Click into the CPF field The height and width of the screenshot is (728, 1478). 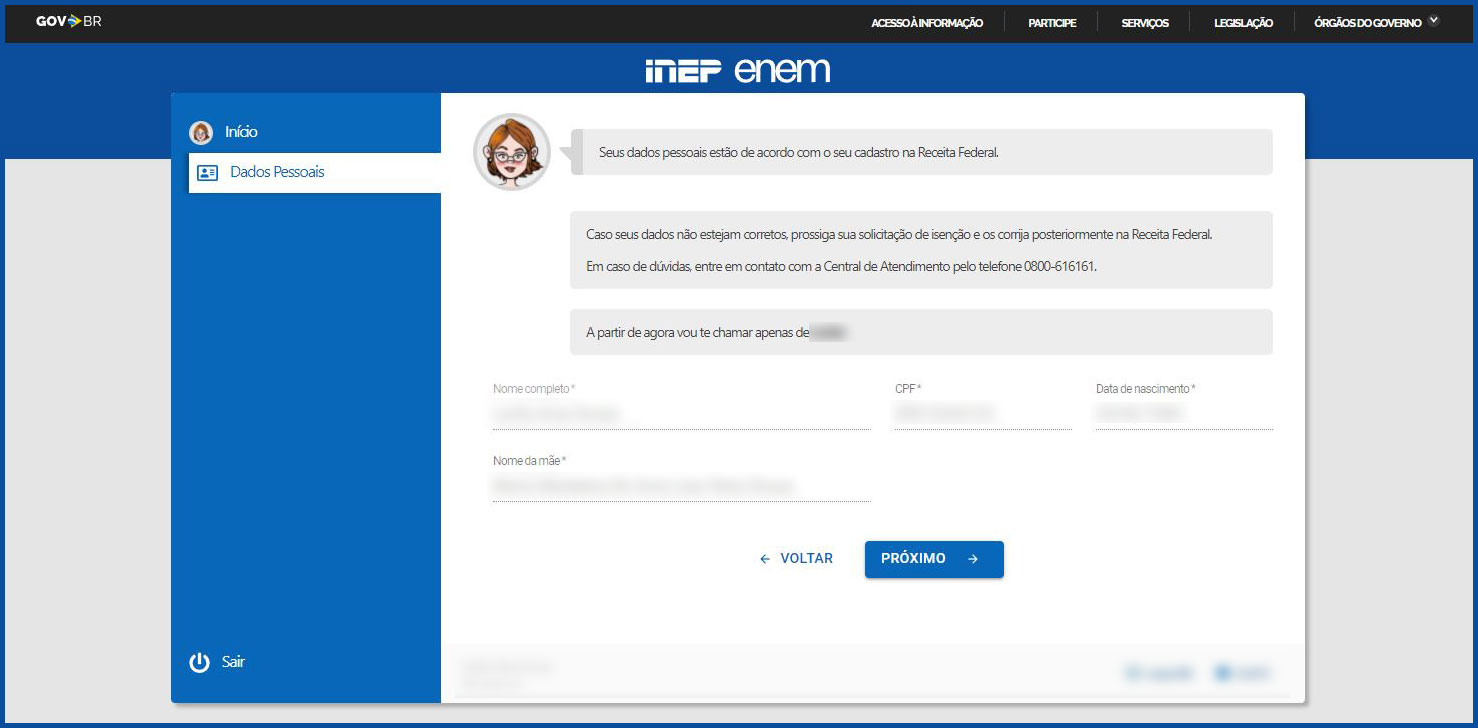[x=982, y=413]
